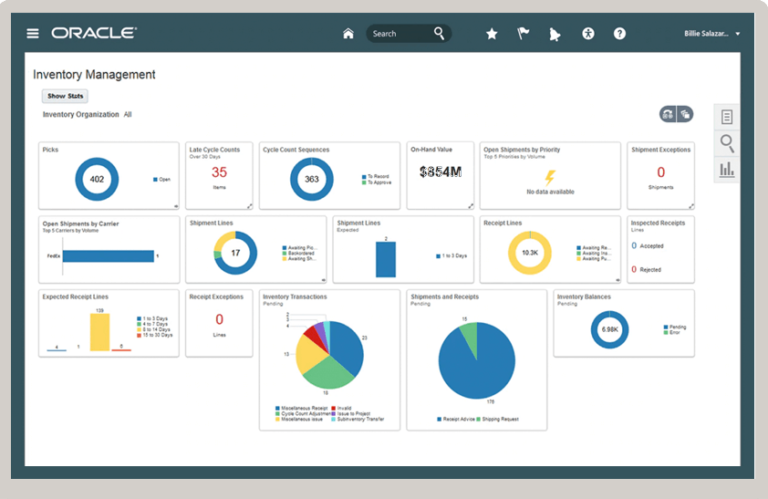768x499 pixels.
Task: Click the Picks tile corner icon
Action: point(176,206)
